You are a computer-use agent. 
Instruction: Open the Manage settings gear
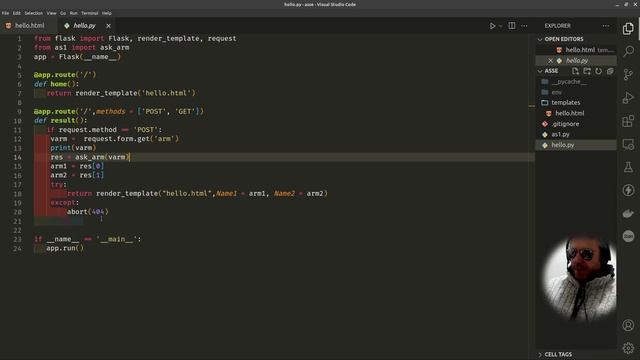(x=628, y=348)
